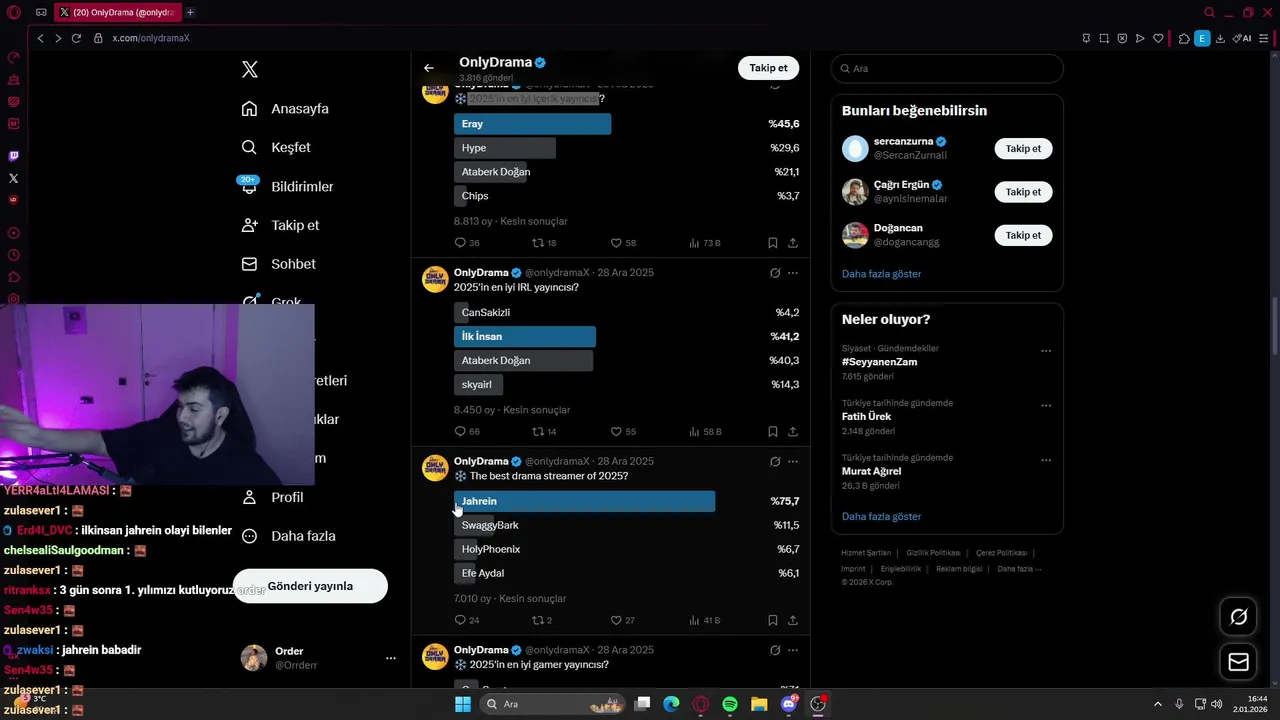
Task: Click the X logo in the sidebar
Action: click(250, 69)
